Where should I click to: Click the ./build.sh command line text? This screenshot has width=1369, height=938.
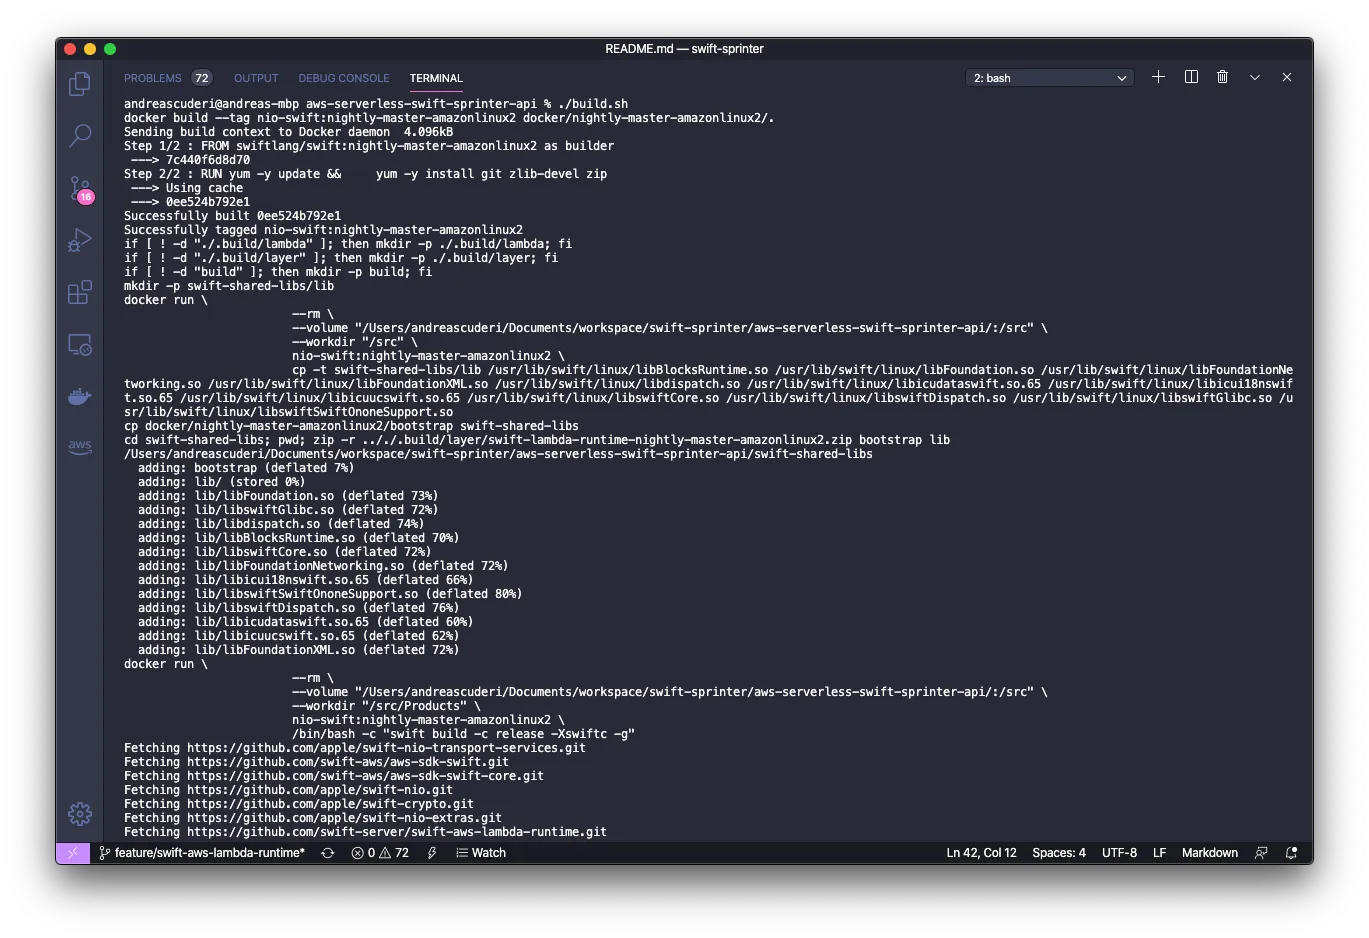coord(593,104)
